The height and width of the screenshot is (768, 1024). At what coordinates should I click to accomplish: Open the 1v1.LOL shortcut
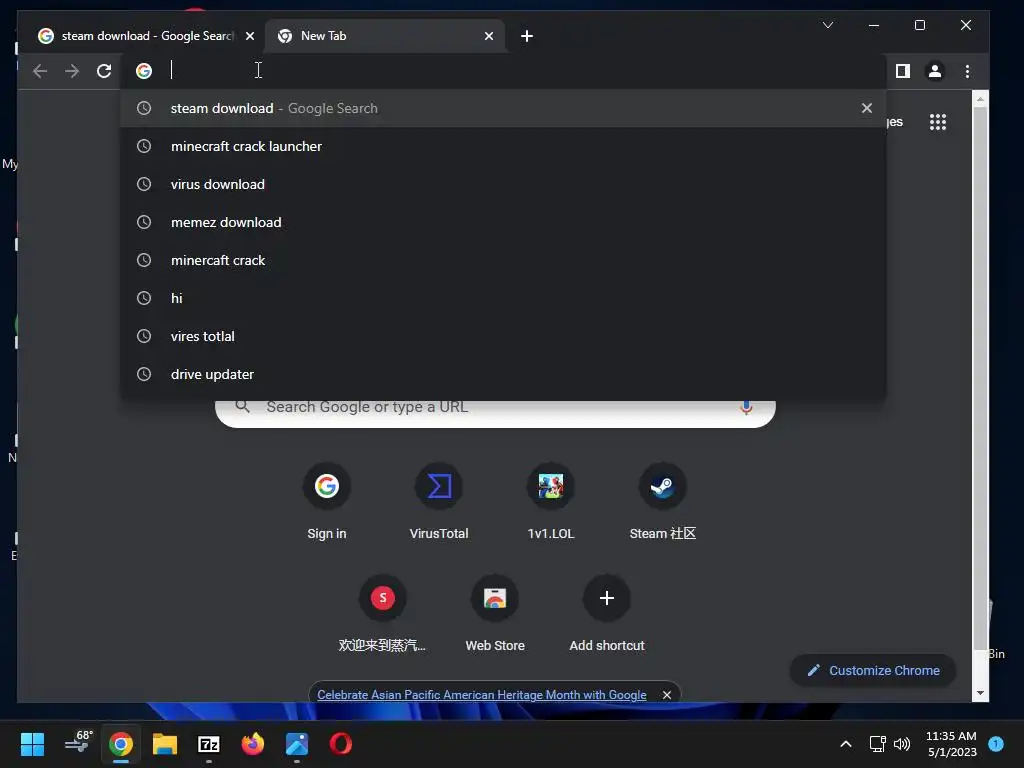[551, 501]
